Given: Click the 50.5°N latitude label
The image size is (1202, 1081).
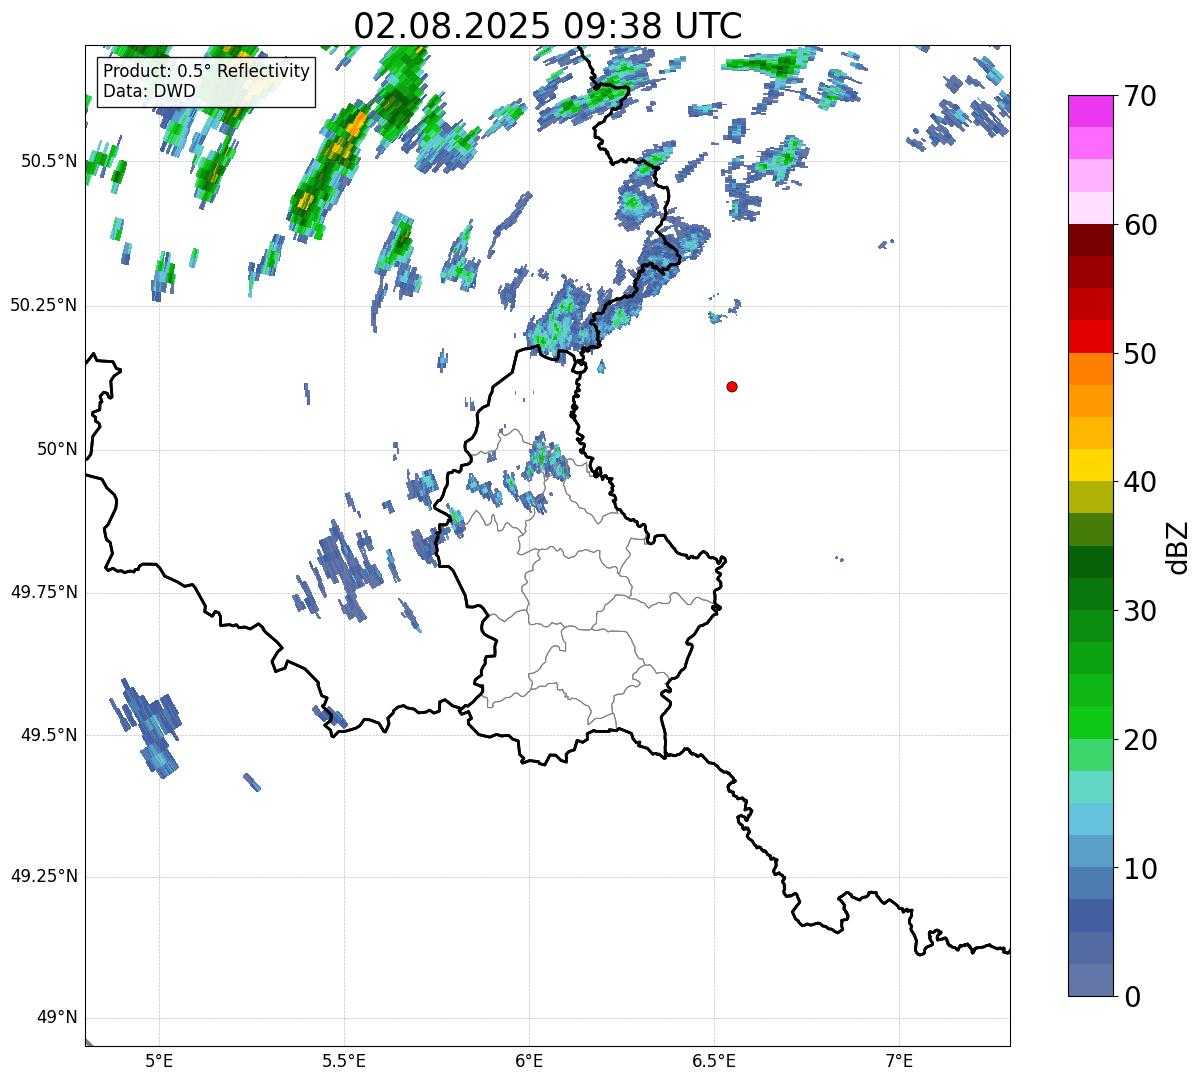Looking at the screenshot, I should (x=49, y=162).
